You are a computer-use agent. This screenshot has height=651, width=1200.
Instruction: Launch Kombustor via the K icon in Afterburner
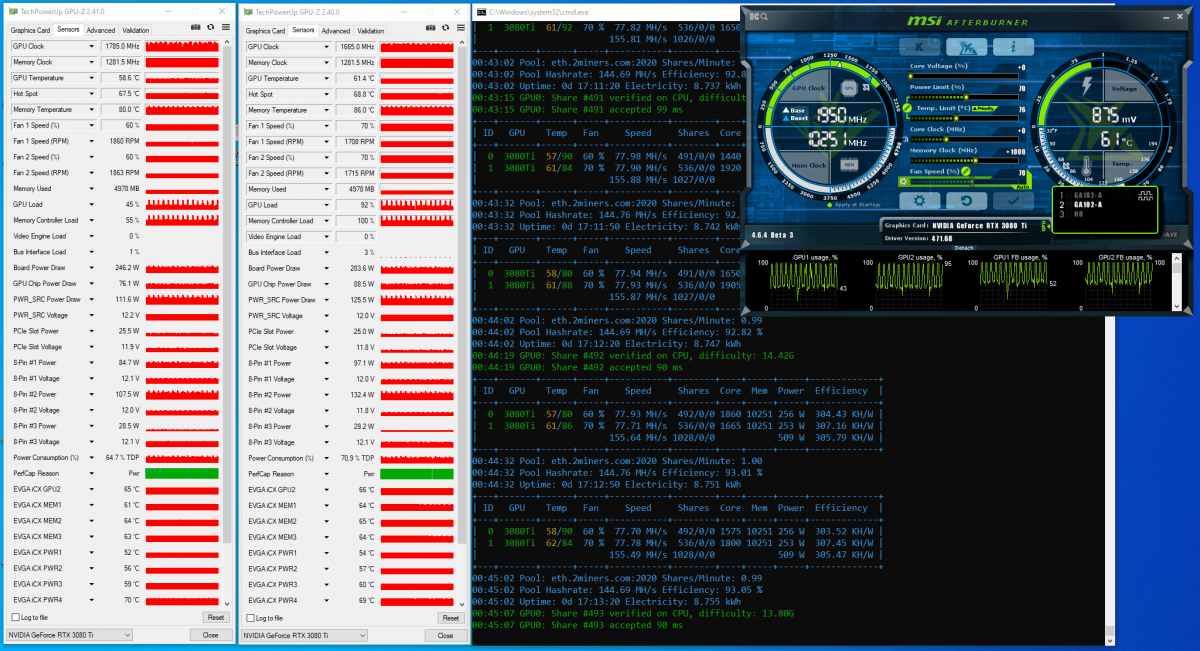[x=919, y=46]
